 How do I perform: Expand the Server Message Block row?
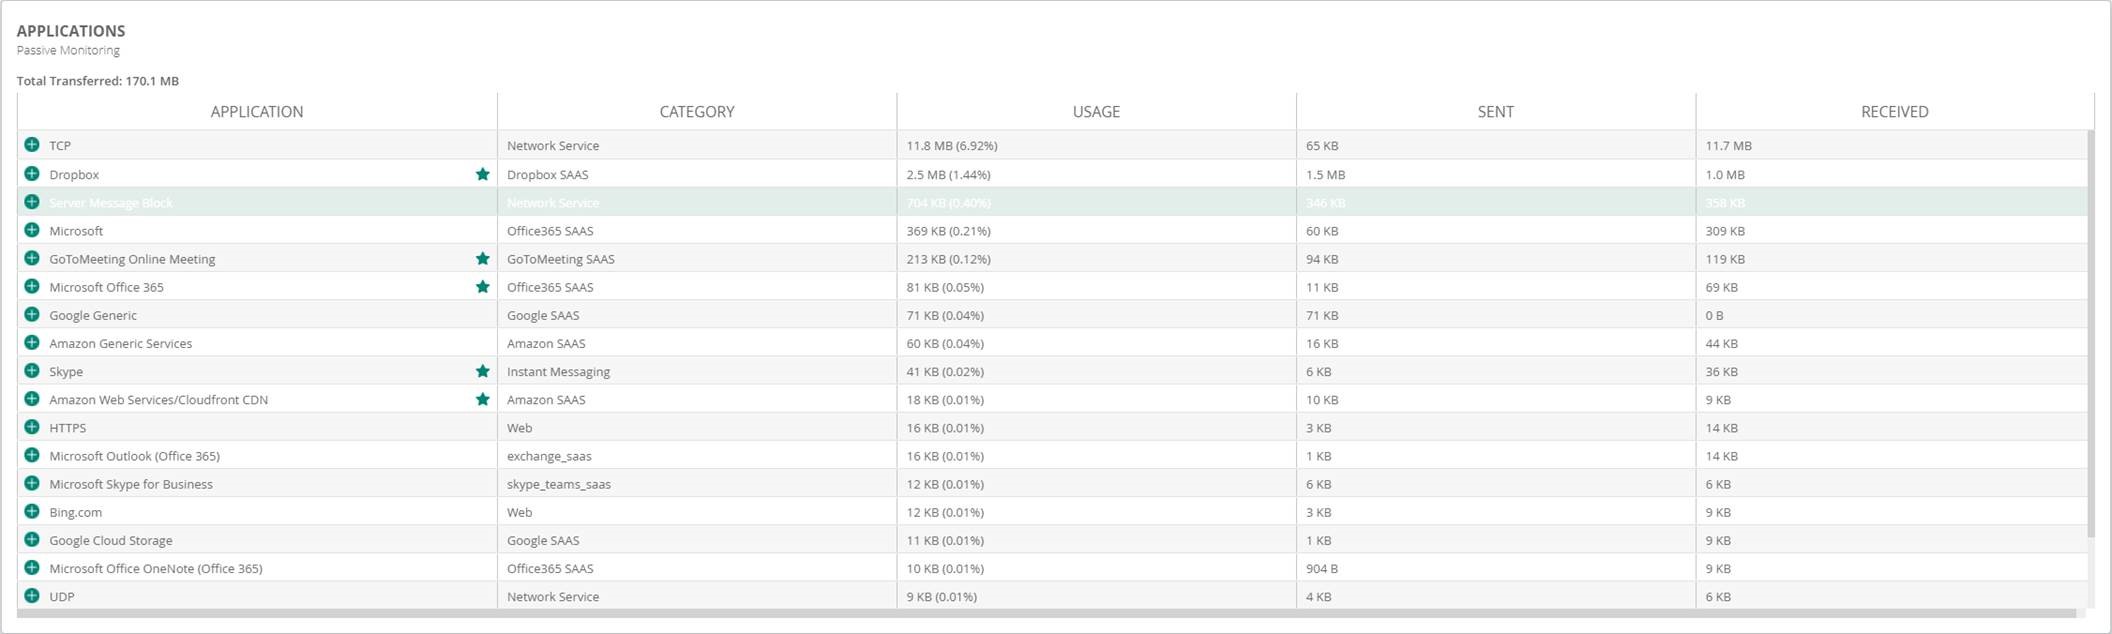[32, 202]
